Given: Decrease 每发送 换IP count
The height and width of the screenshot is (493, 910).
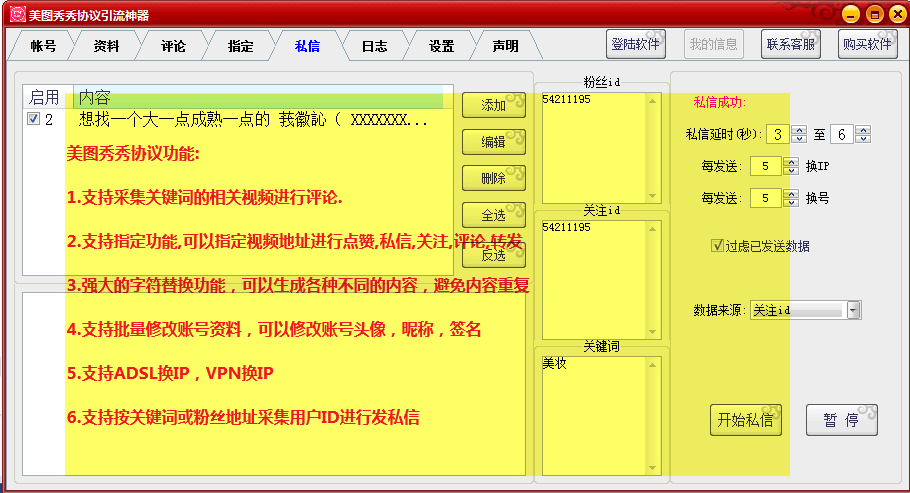Looking at the screenshot, I should coord(791,171).
